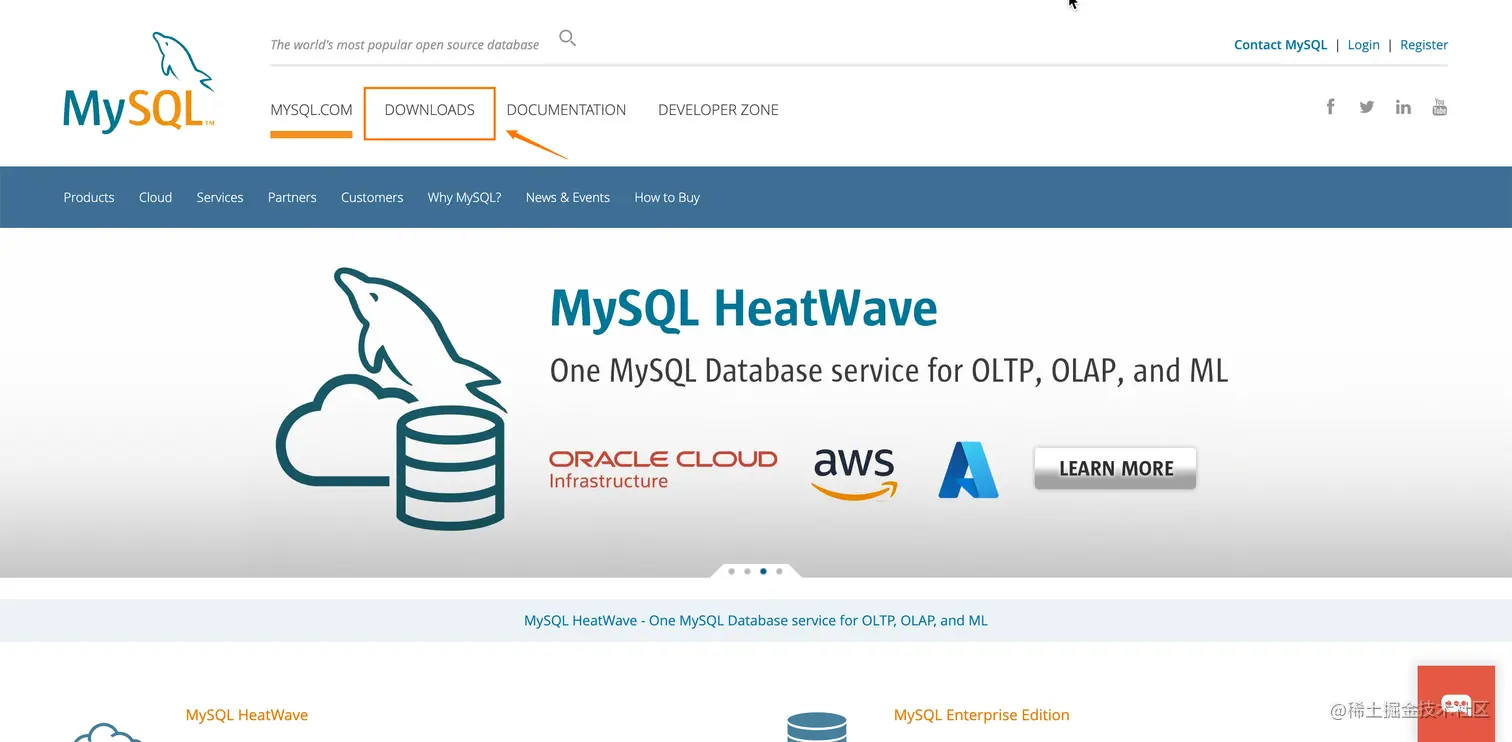
Task: Click the MySQL dolphin logo
Action: click(x=139, y=82)
